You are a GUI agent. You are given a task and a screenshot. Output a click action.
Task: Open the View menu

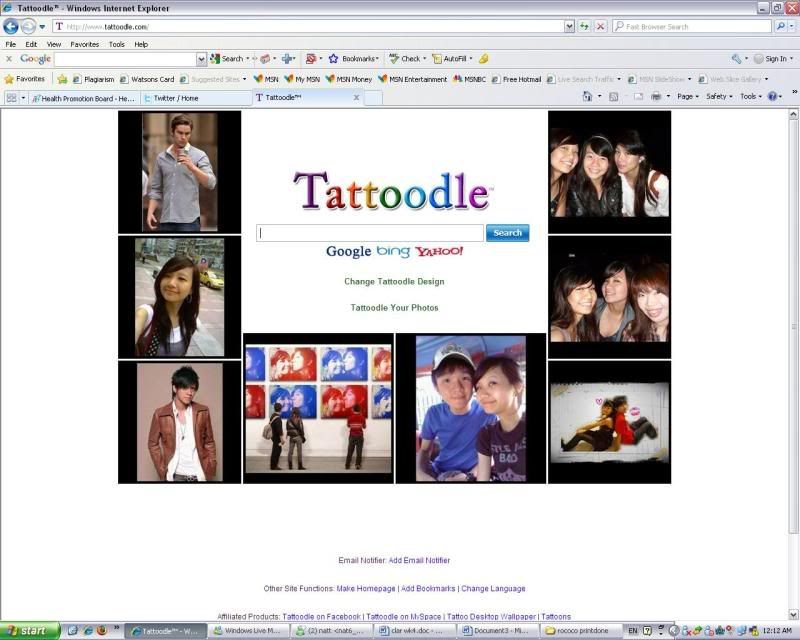(54, 44)
